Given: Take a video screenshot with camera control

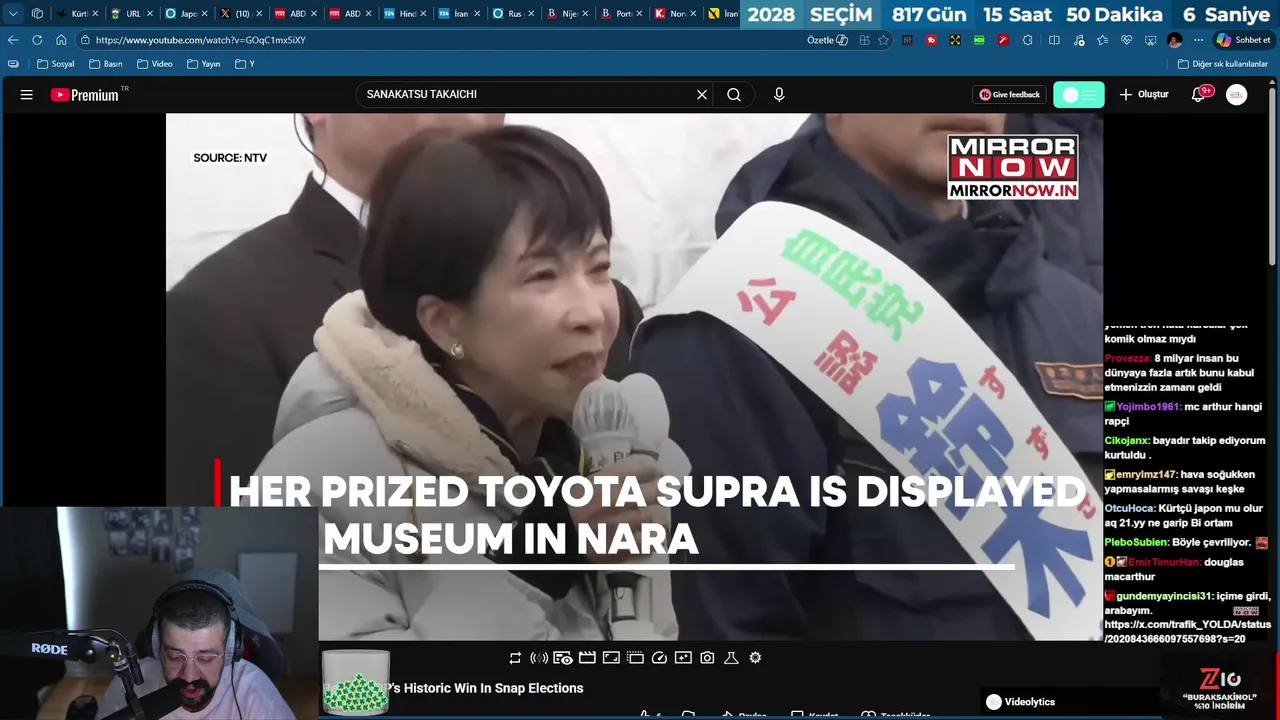Looking at the screenshot, I should (707, 658).
